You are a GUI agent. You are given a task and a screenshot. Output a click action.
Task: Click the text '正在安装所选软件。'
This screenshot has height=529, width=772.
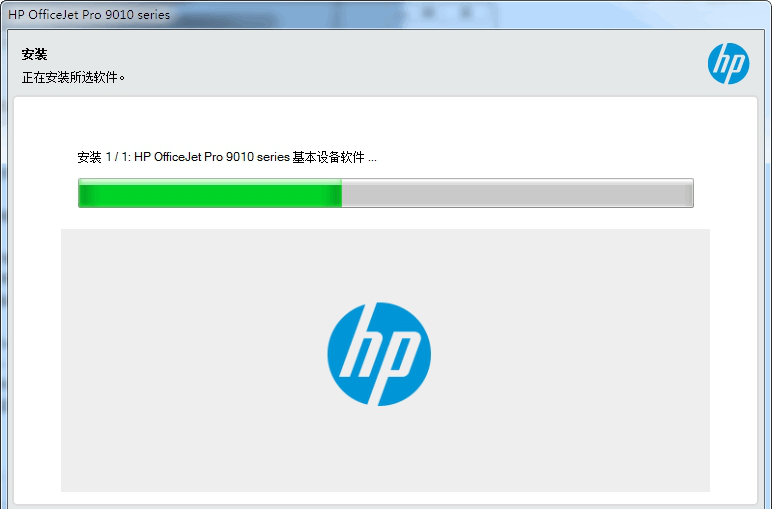73,77
